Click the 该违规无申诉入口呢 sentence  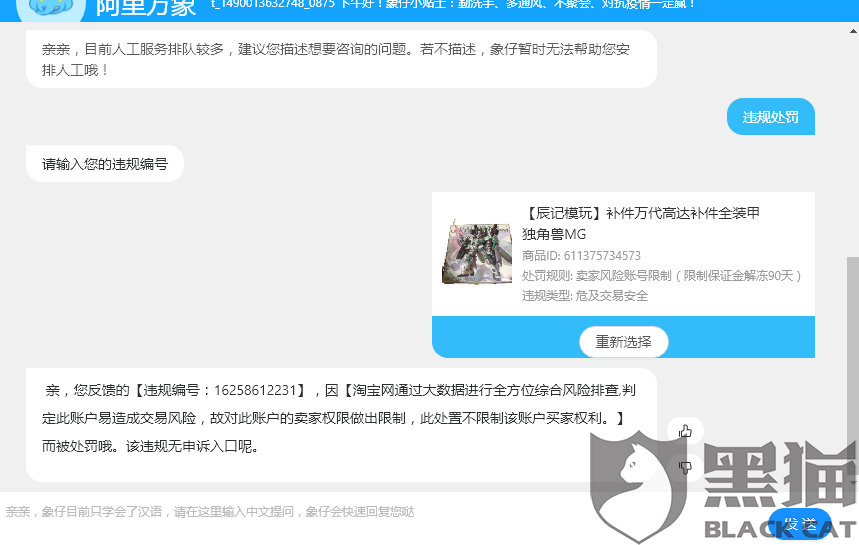192,446
